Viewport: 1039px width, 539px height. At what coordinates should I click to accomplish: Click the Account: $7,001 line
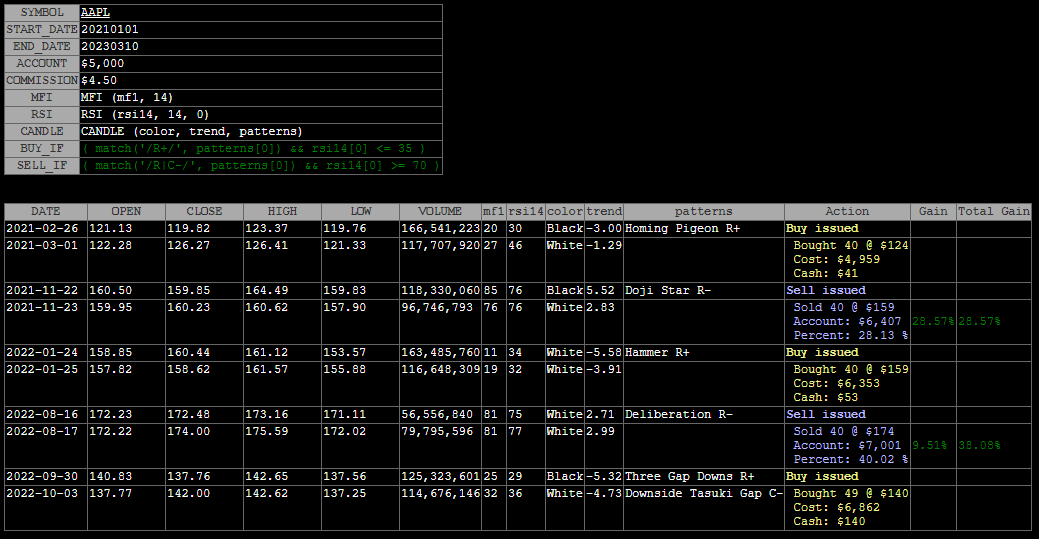[848, 446]
